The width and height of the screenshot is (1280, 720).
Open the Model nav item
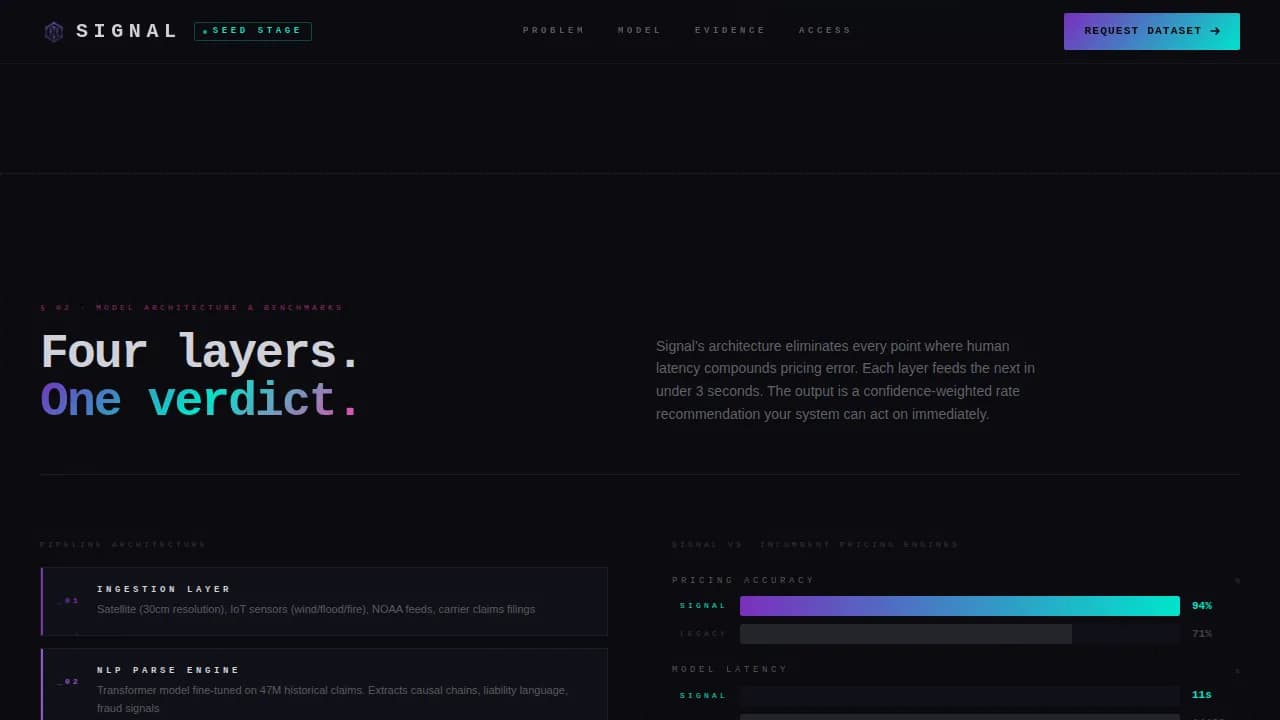click(639, 30)
